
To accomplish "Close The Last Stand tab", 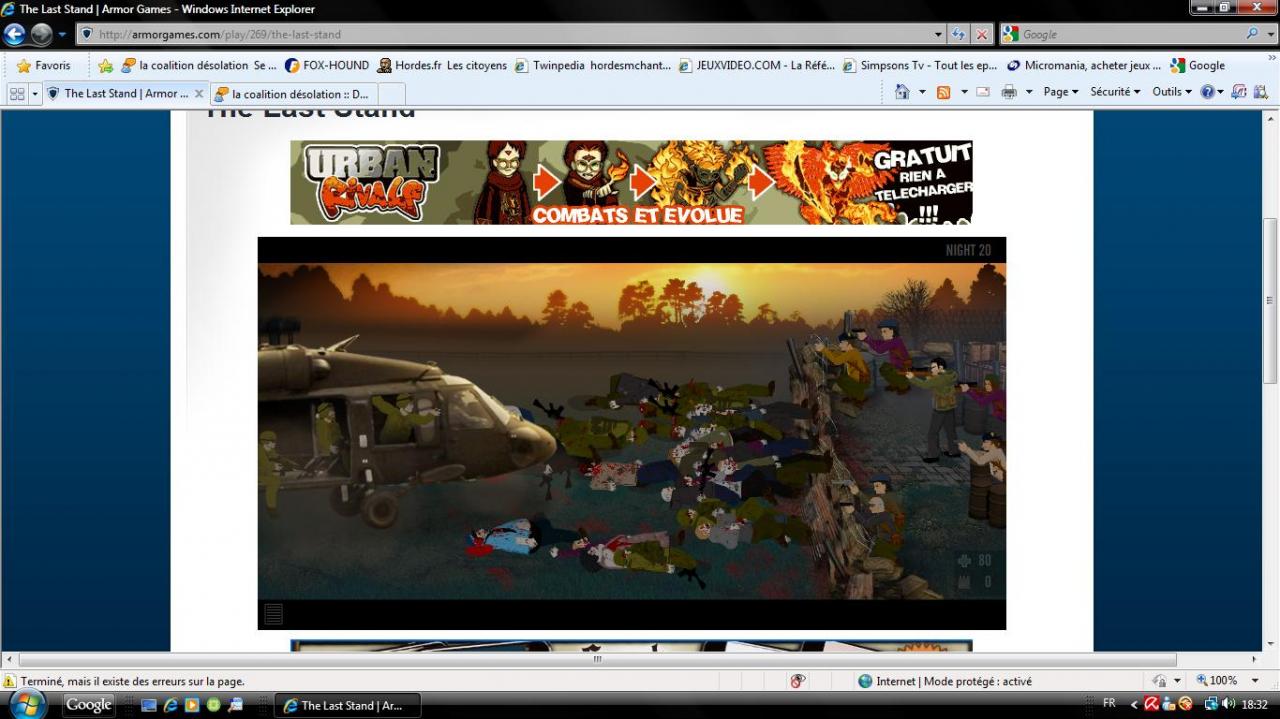I will [199, 94].
